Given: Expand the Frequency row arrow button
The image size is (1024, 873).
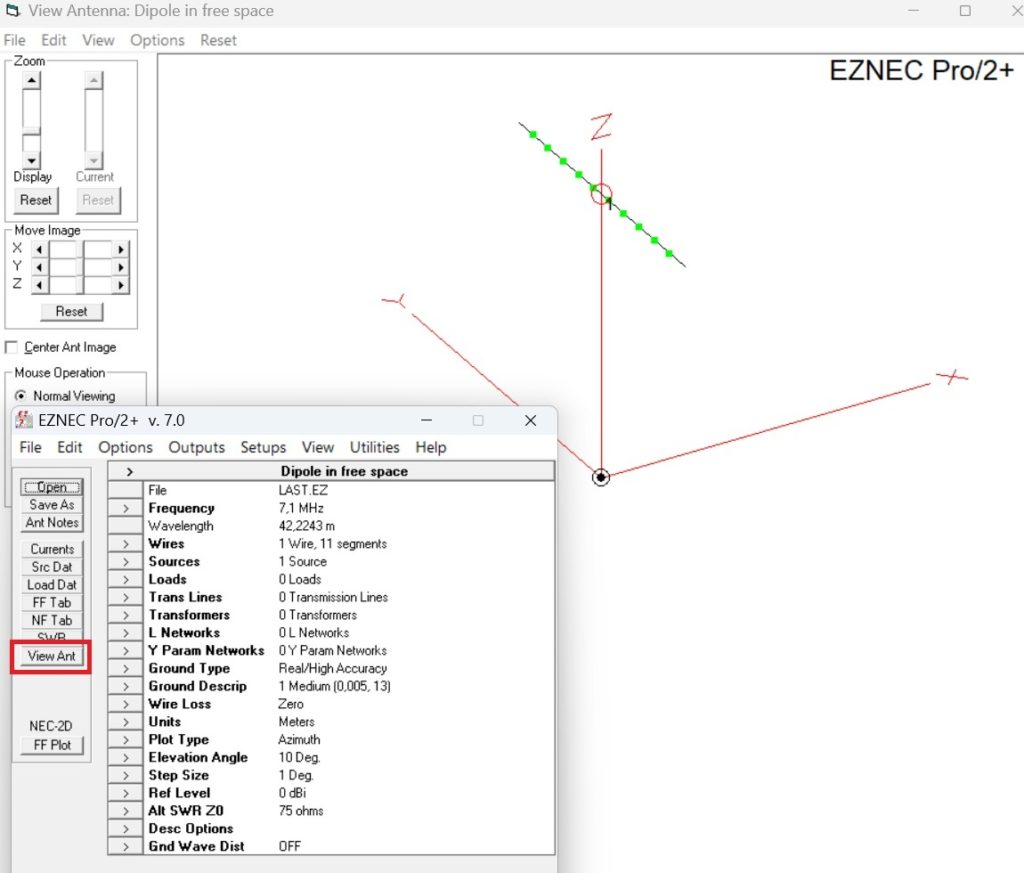Looking at the screenshot, I should click(x=126, y=508).
